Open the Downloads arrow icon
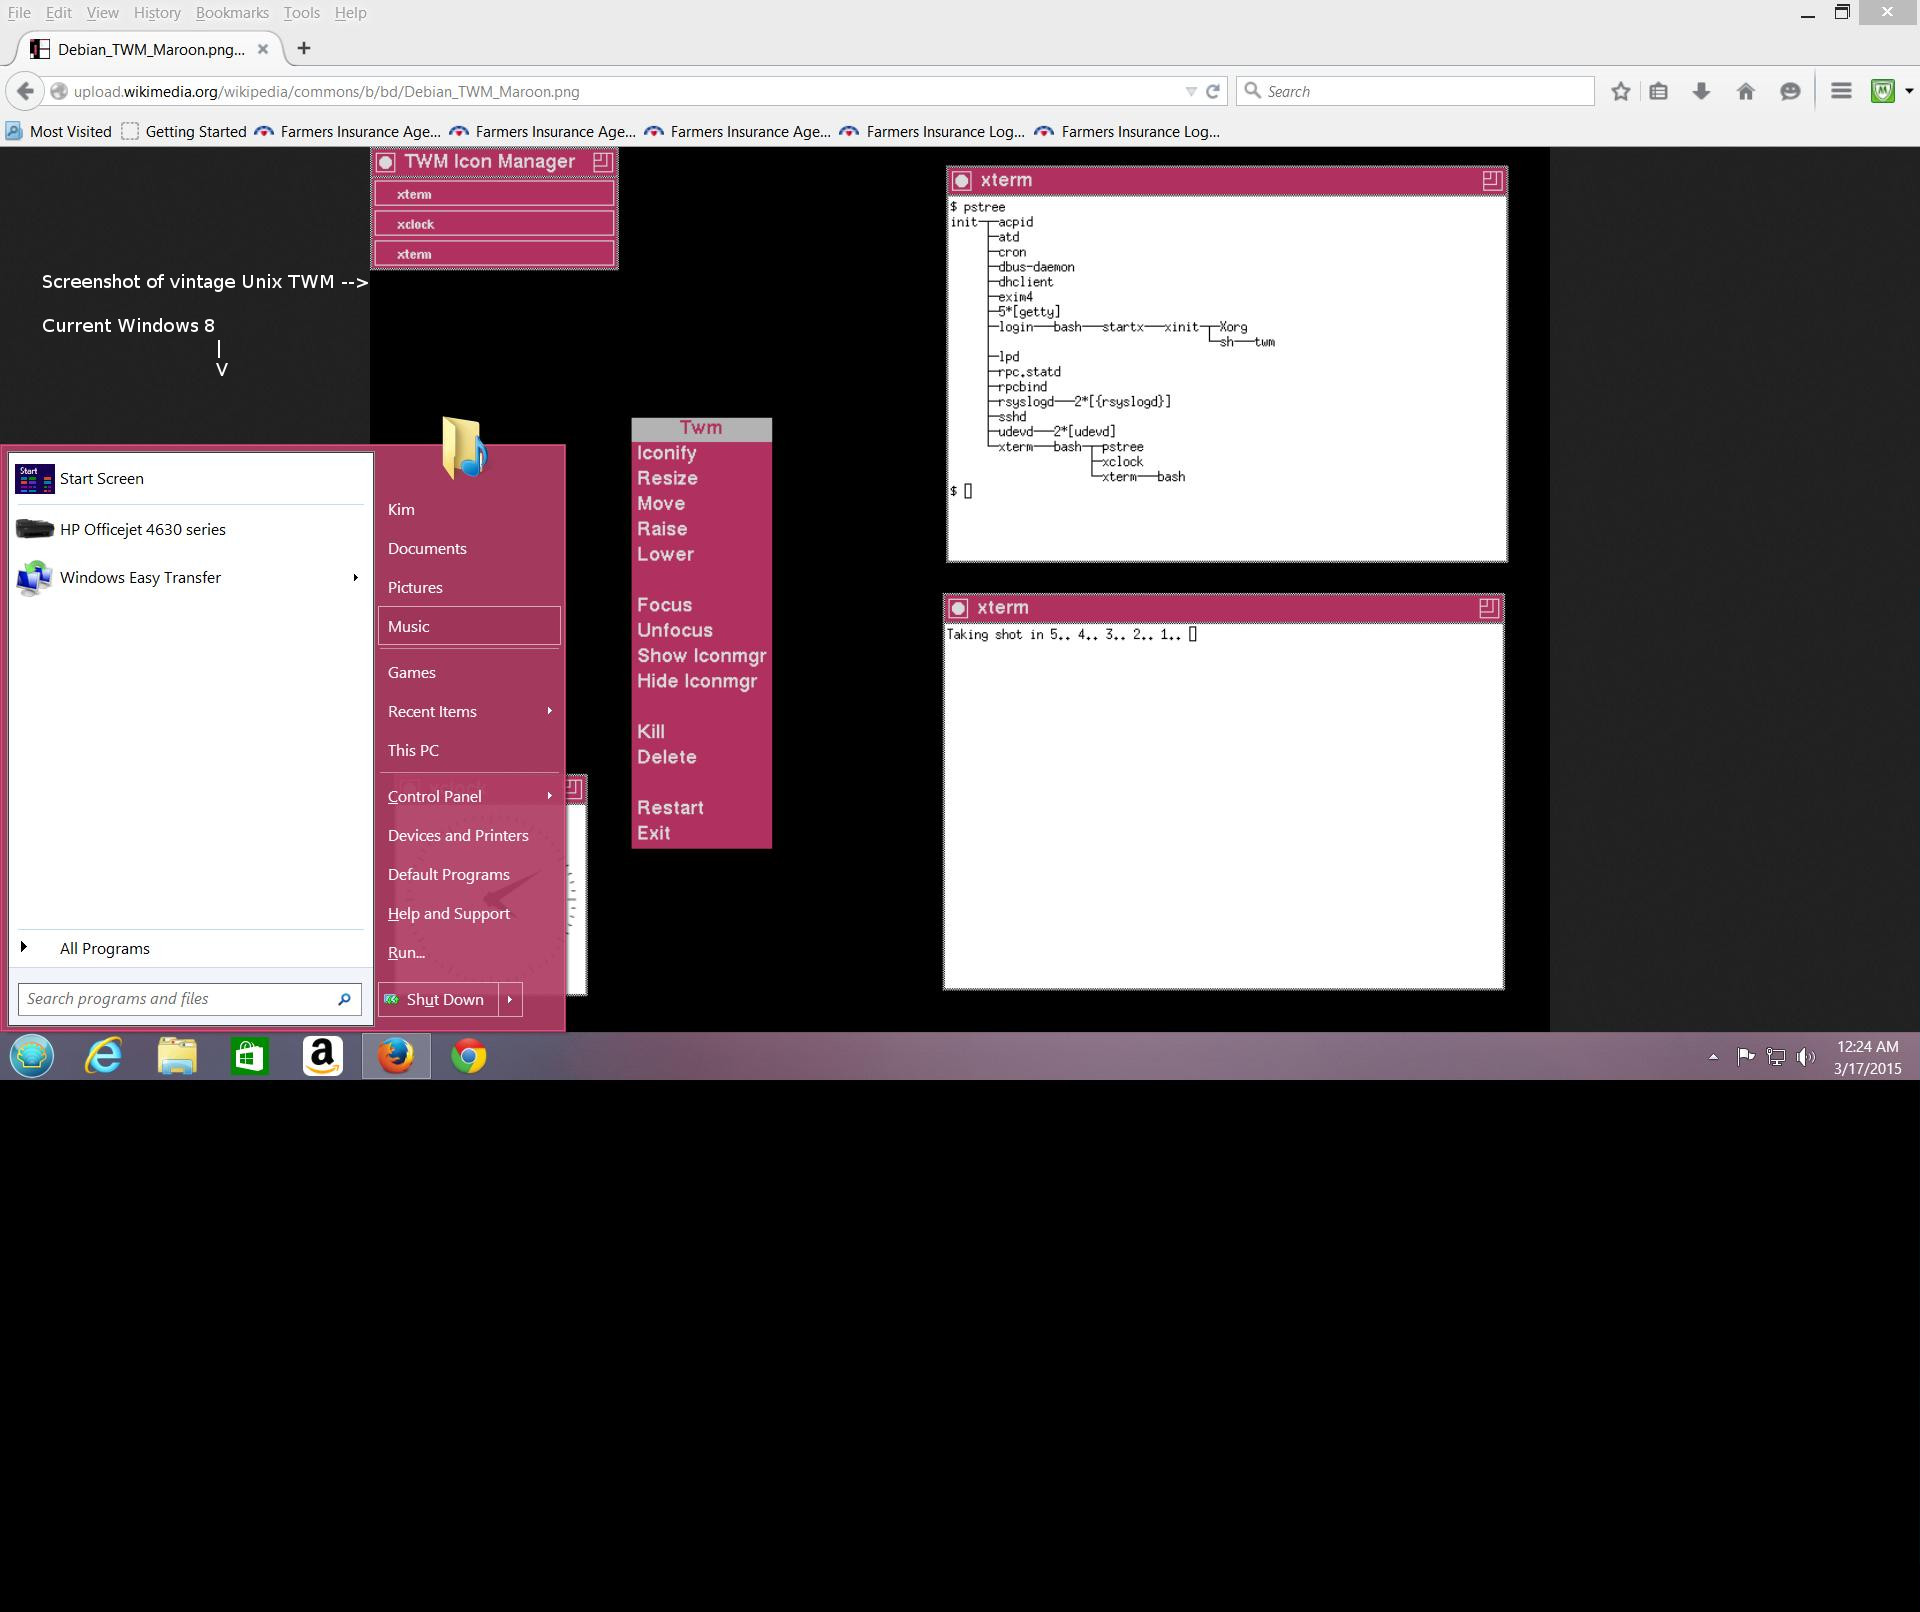This screenshot has width=1920, height=1612. pyautogui.click(x=1701, y=91)
